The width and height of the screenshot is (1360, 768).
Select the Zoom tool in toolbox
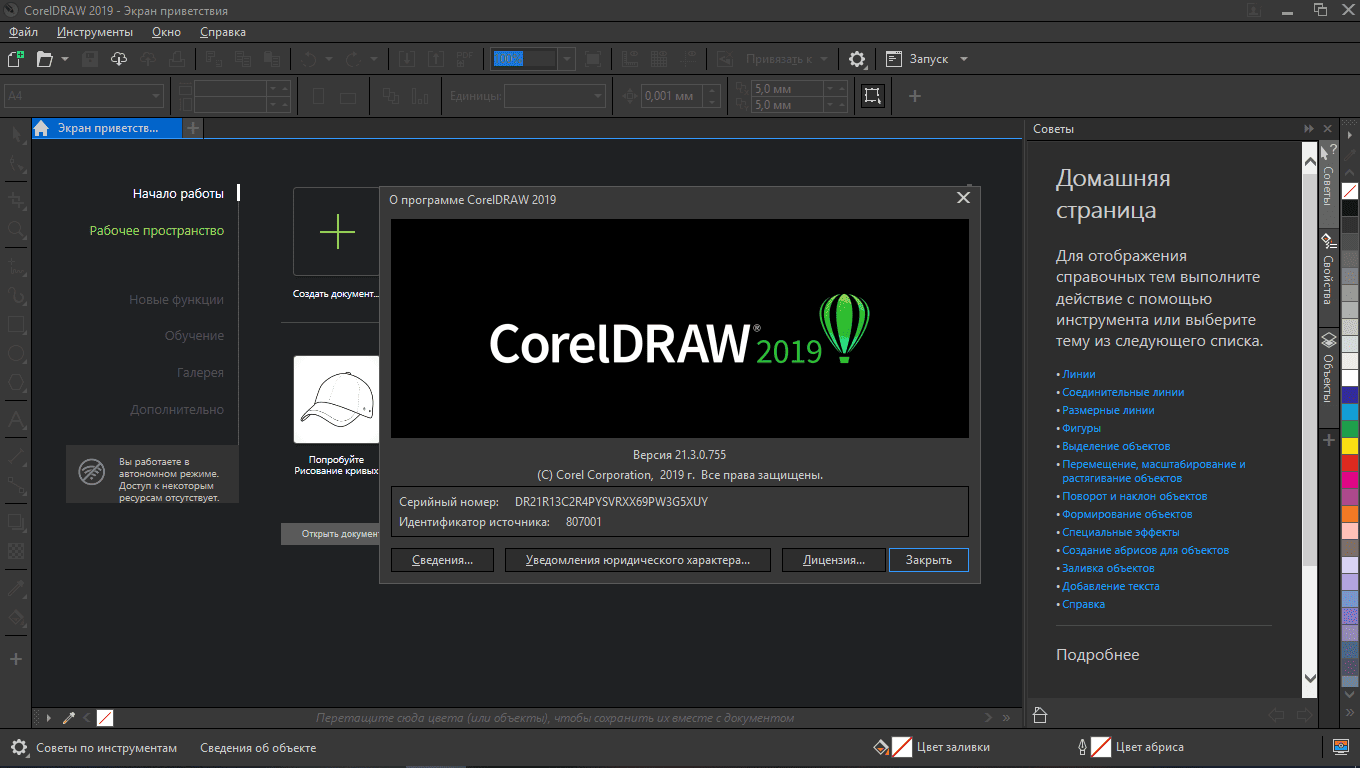tap(16, 231)
